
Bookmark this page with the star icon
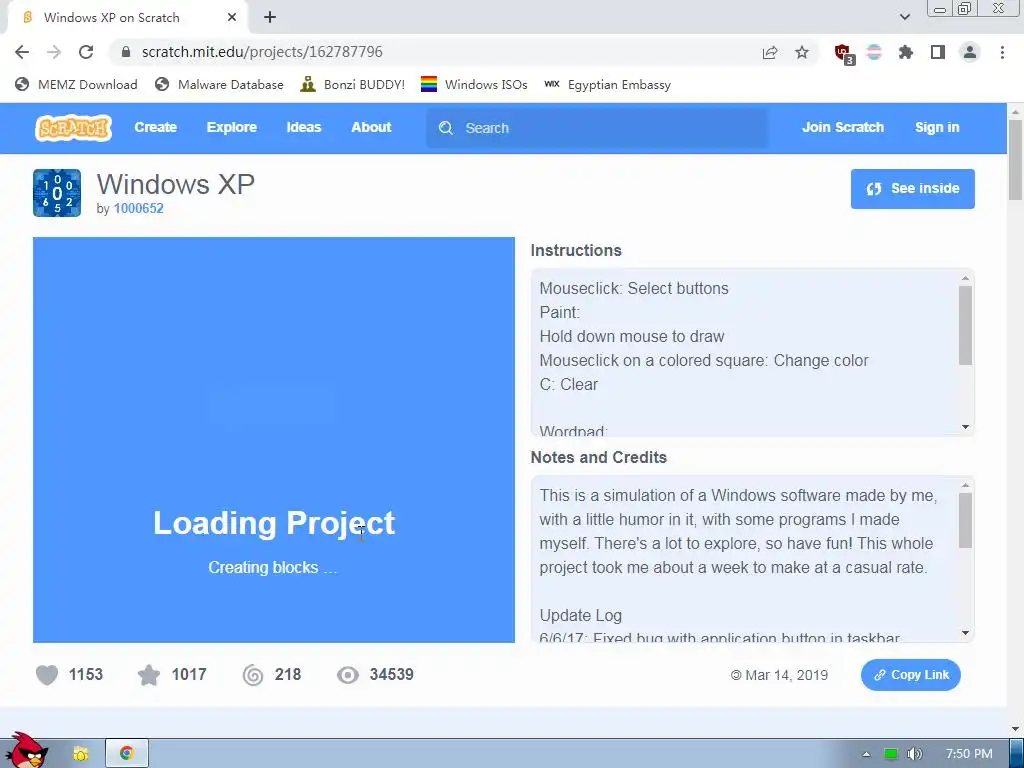[x=802, y=52]
